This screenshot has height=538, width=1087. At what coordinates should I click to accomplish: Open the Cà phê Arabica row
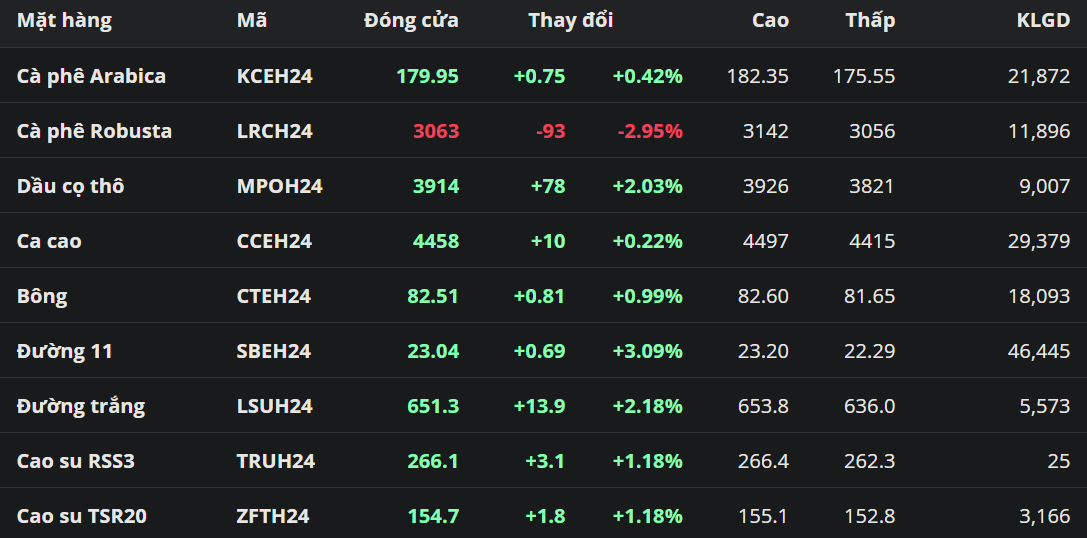tap(91, 76)
